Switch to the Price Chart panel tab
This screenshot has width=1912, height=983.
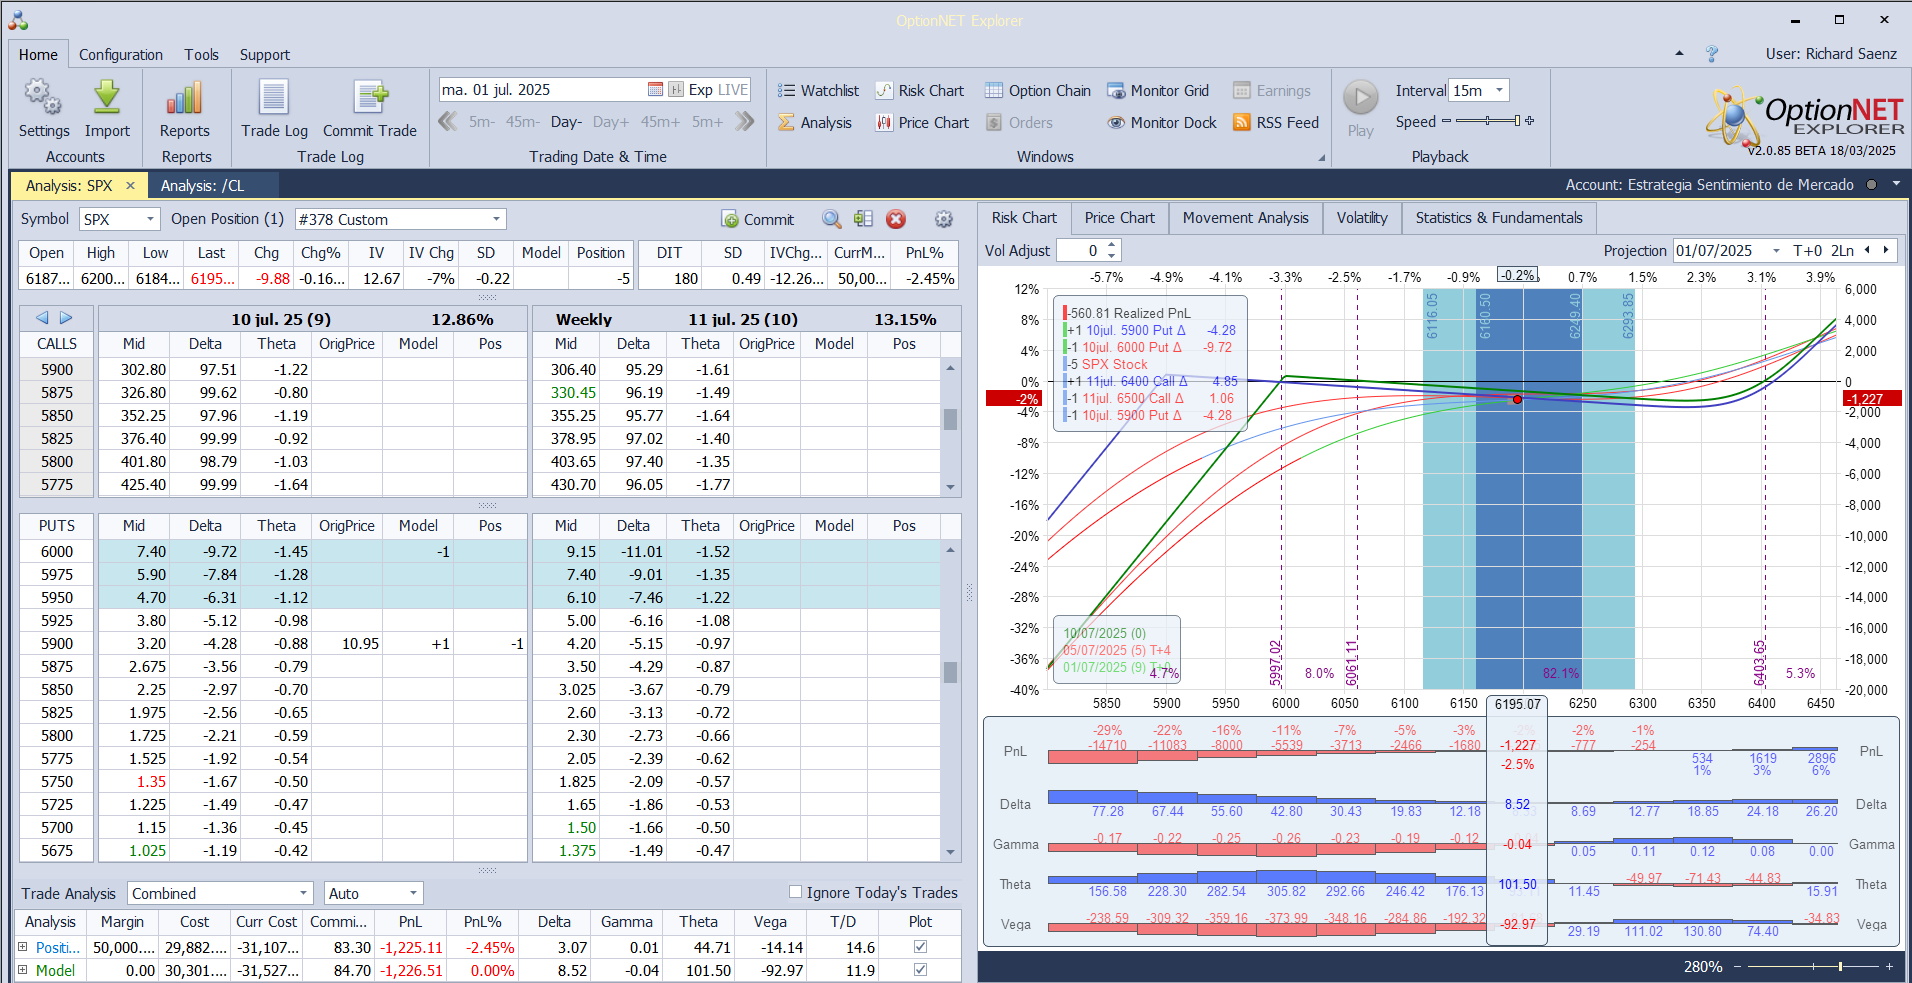(1119, 218)
